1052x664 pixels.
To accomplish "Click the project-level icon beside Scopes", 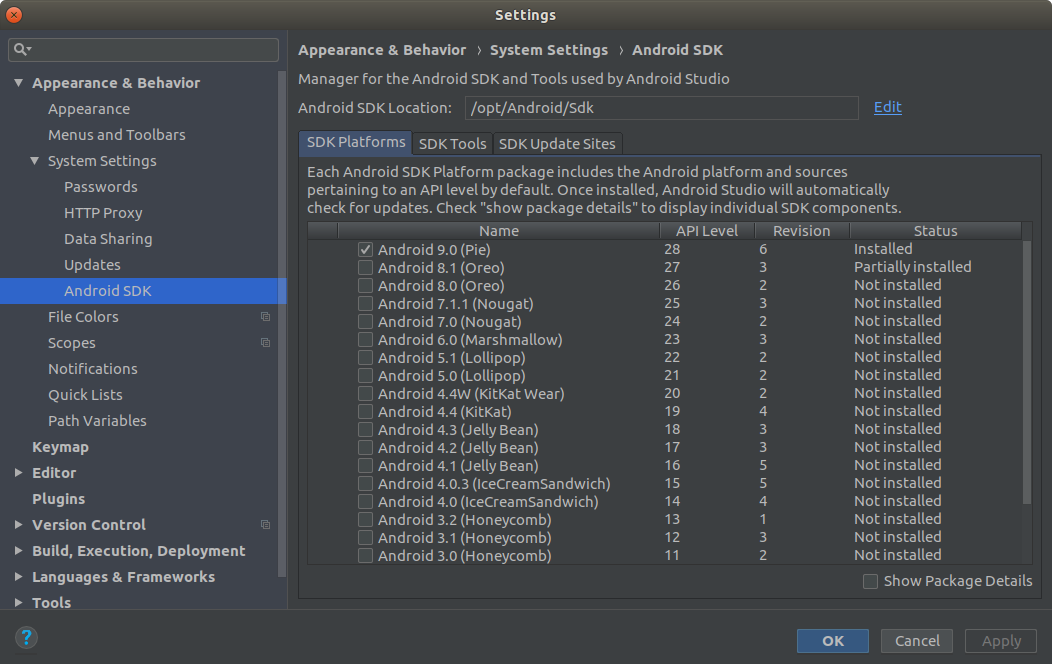I will coord(265,343).
